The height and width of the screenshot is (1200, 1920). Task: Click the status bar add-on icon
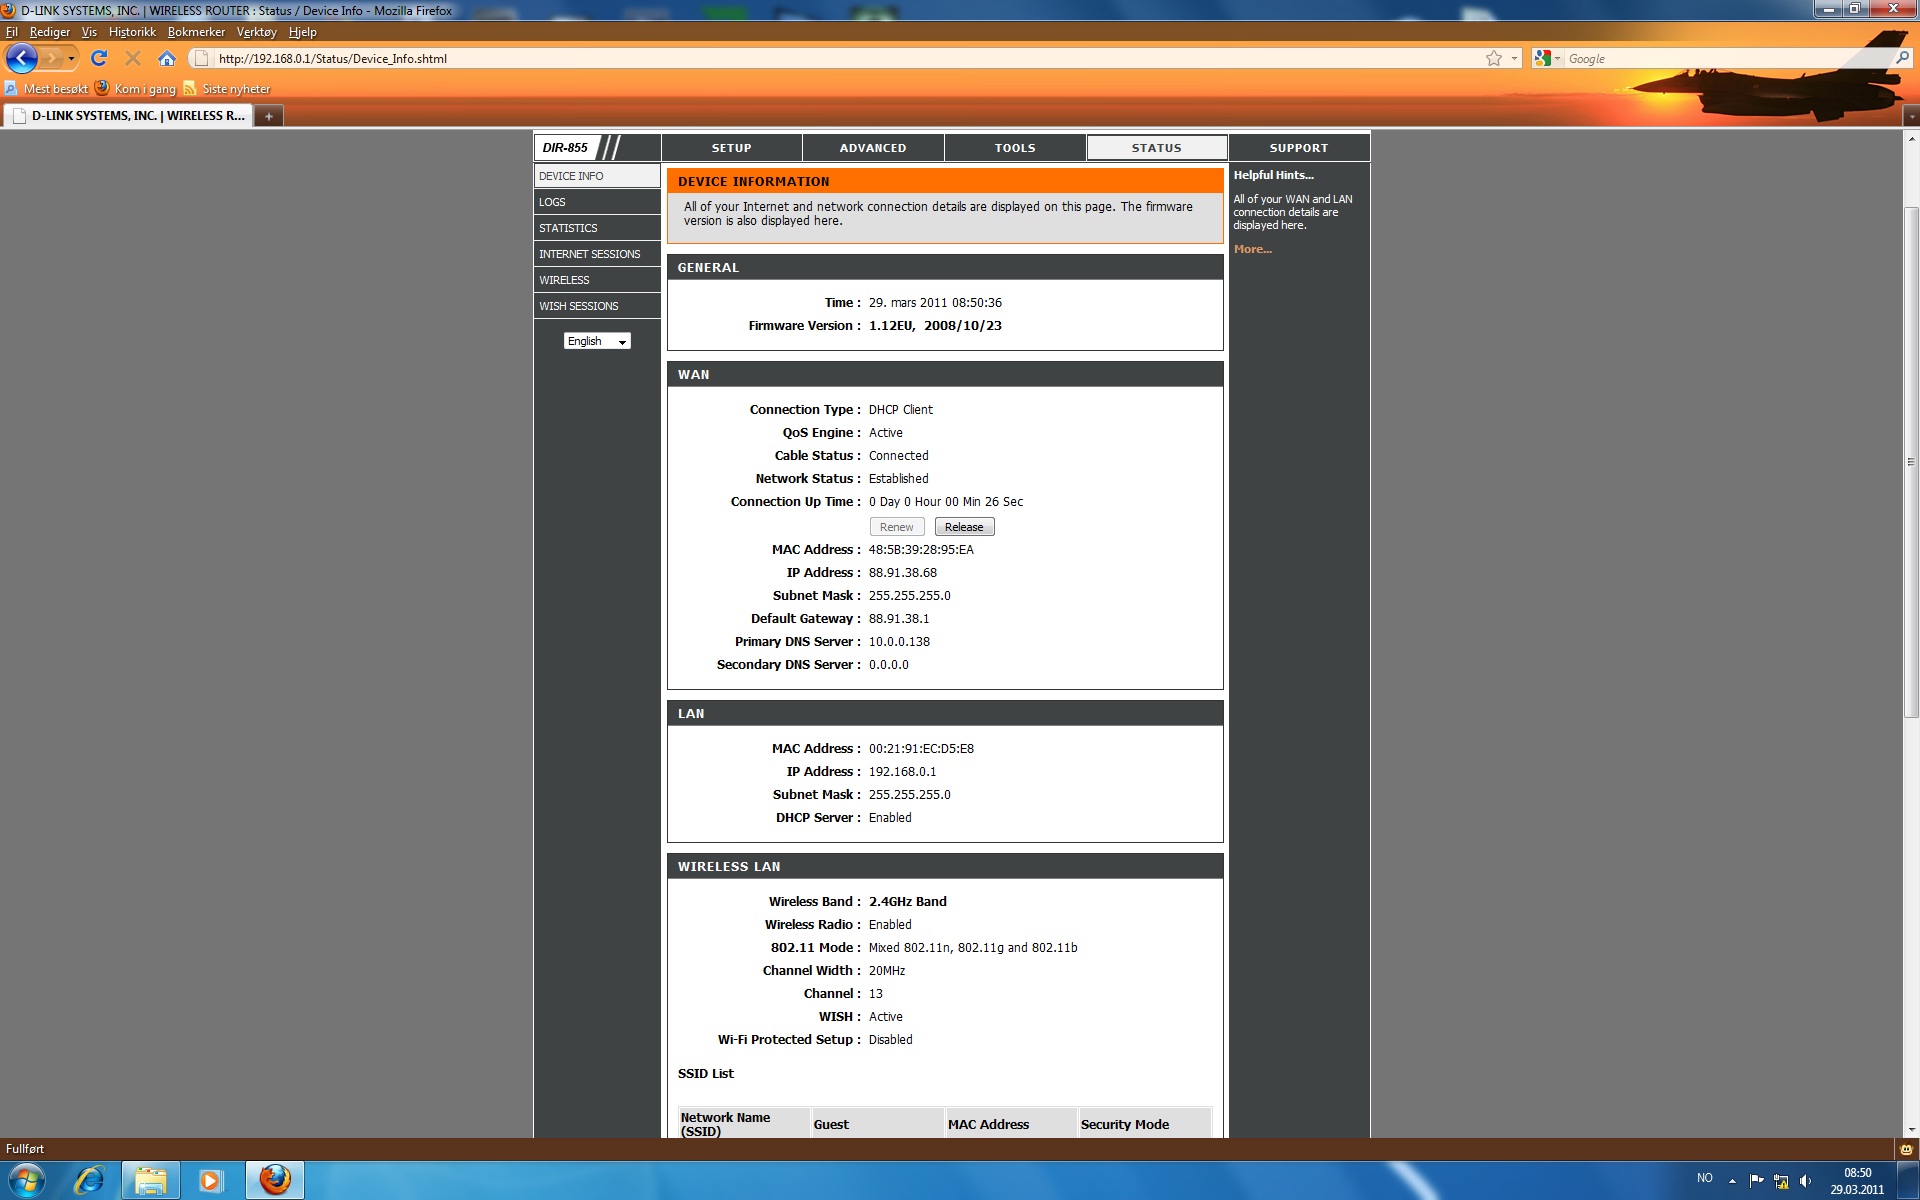pyautogui.click(x=1907, y=1149)
